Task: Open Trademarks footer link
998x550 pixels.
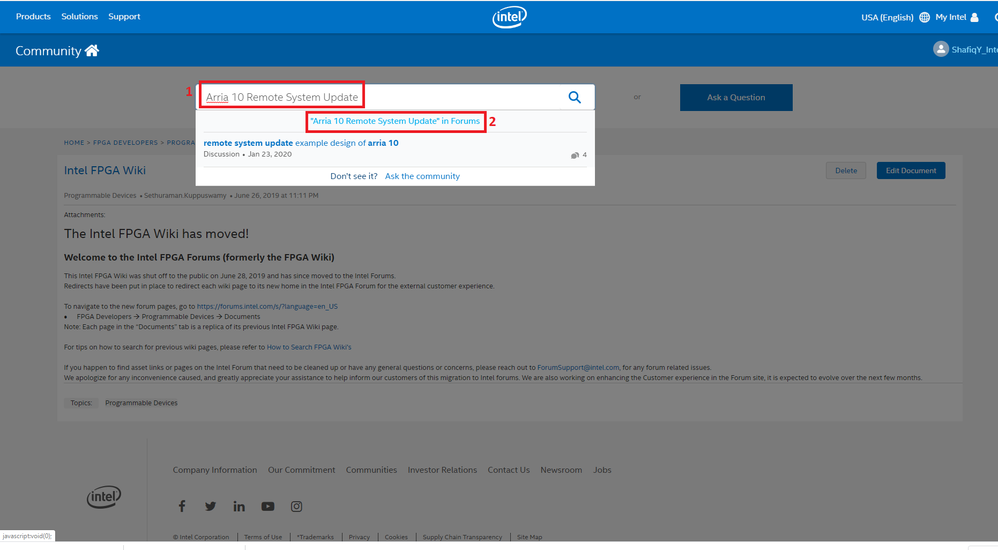Action: coord(315,537)
